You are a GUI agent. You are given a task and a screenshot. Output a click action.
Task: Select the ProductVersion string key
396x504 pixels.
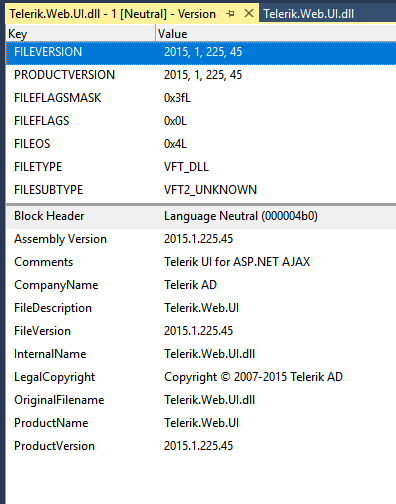pos(54,446)
